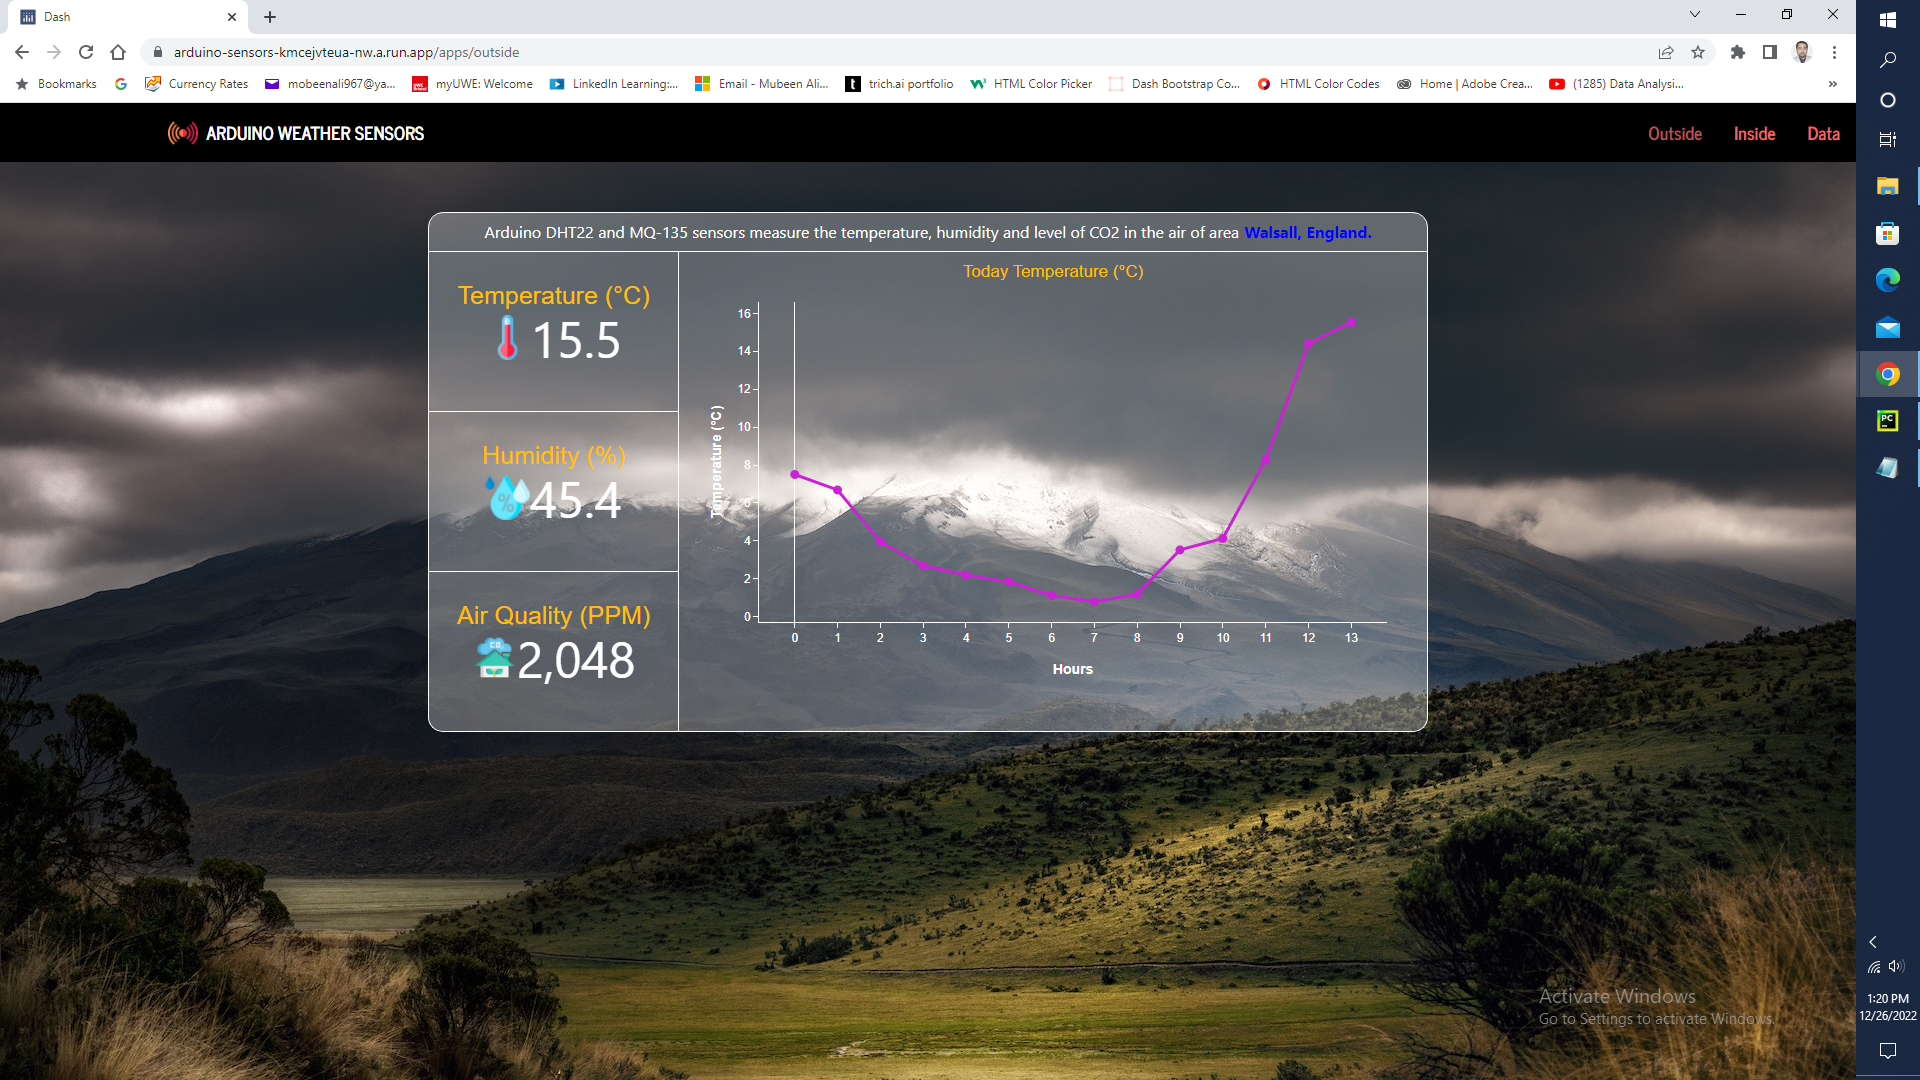Bookmark this page with star icon
1920x1080 pixels.
click(1698, 52)
